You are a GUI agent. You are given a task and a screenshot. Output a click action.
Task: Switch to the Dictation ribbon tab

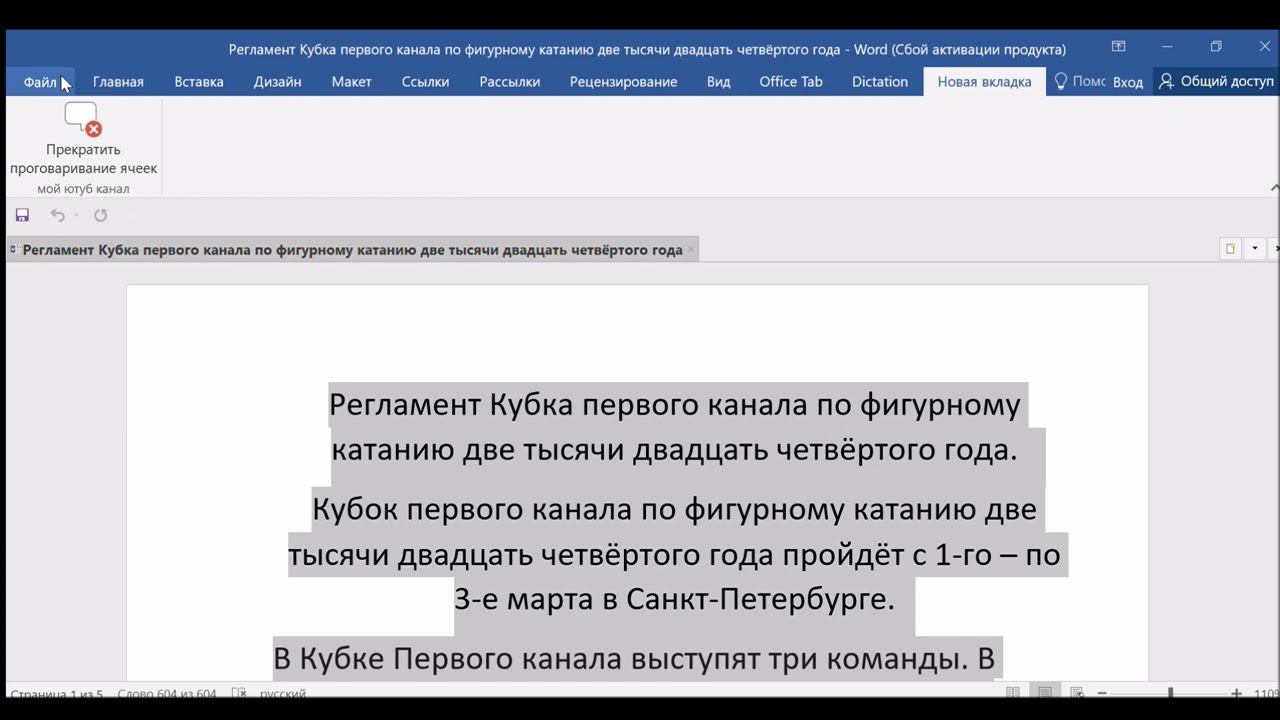(x=880, y=82)
